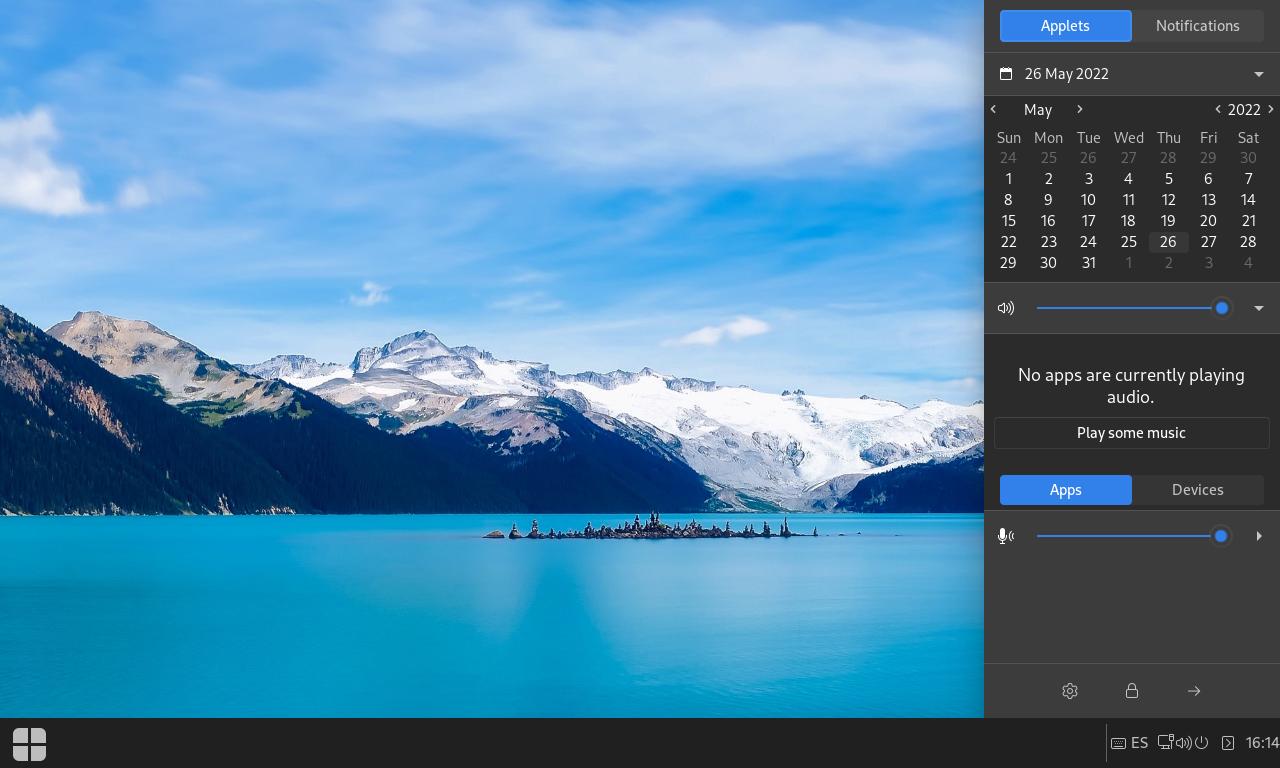Collapse the sound output applet arrow

(x=1259, y=308)
